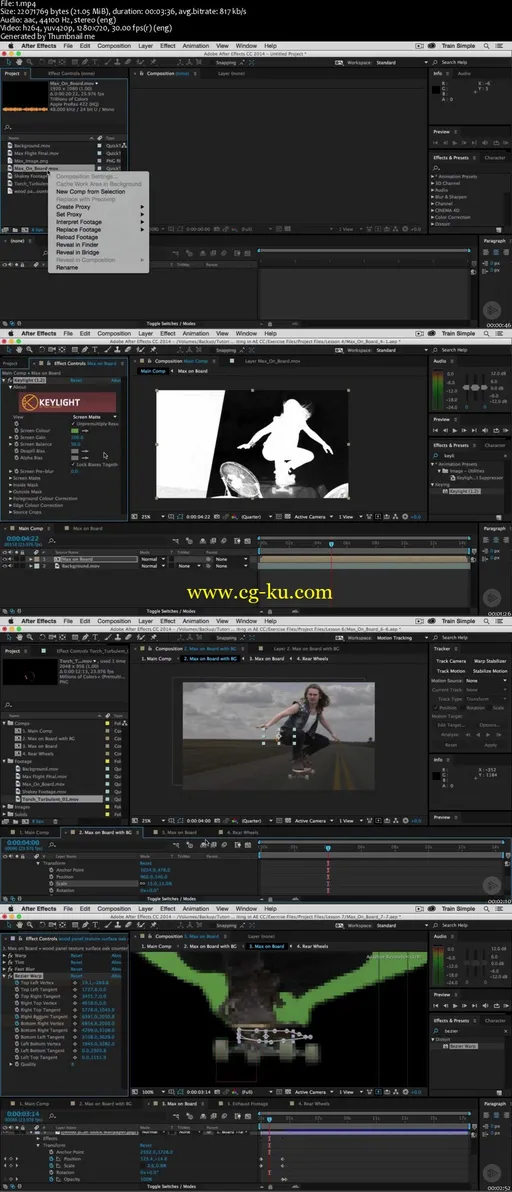Open the Composition menu in first frame's menu bar
This screenshot has height=1192, width=512.
(x=114, y=46)
